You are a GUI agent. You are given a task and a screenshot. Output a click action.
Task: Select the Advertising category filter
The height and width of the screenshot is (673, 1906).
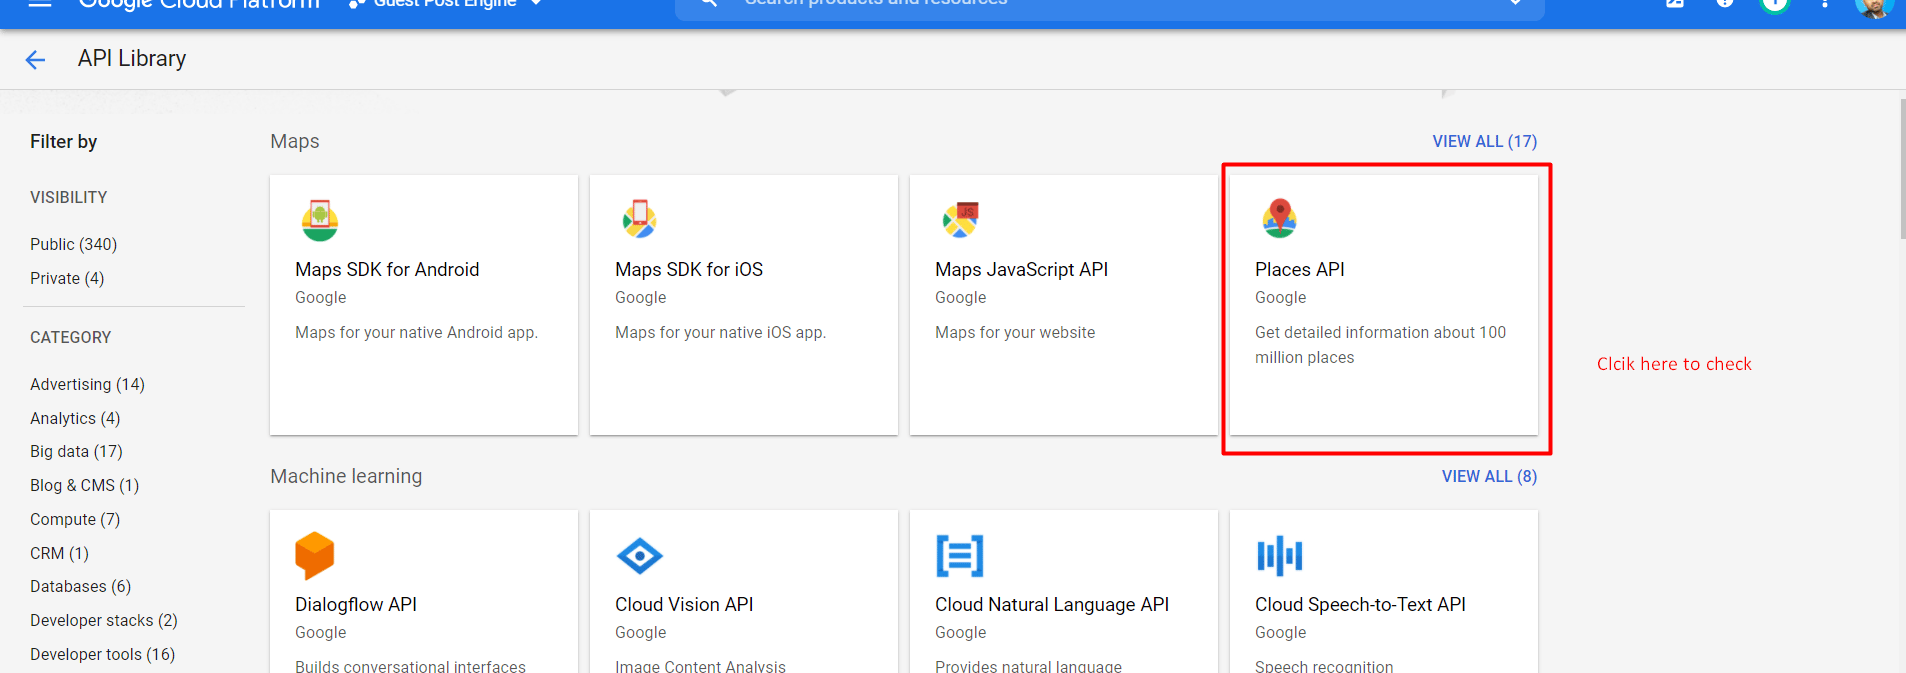point(87,384)
